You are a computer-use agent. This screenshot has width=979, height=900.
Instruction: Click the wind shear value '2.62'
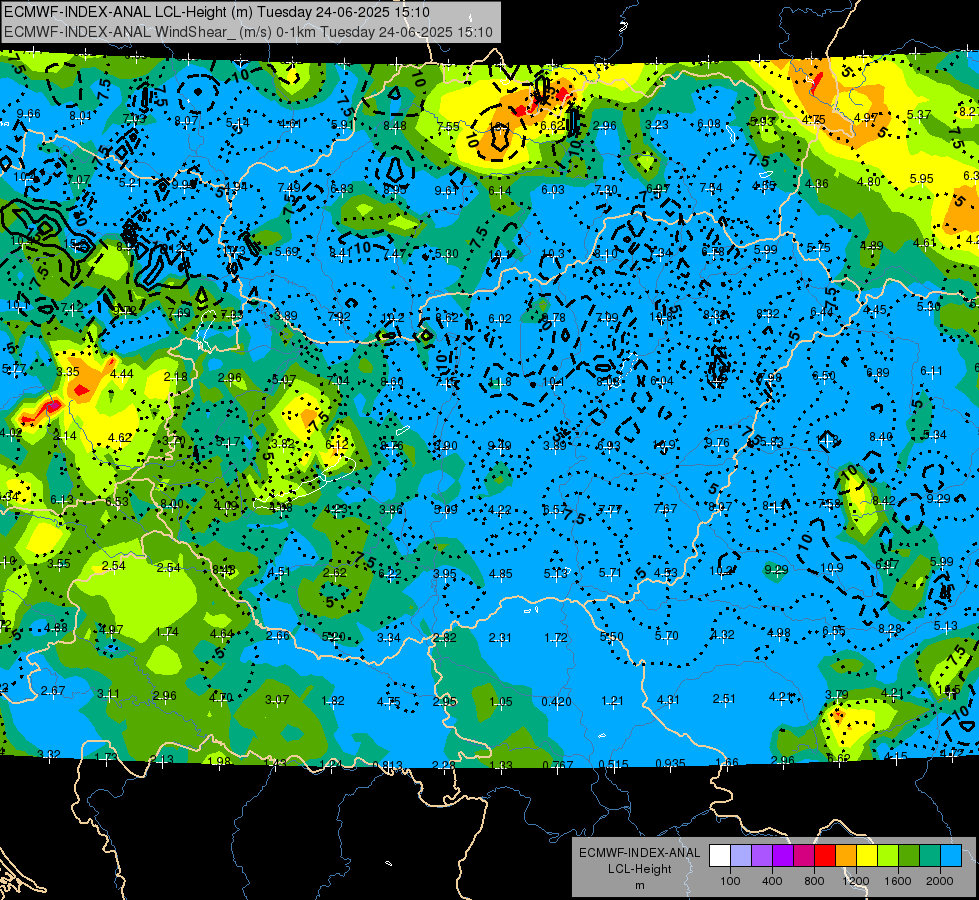tap(335, 573)
